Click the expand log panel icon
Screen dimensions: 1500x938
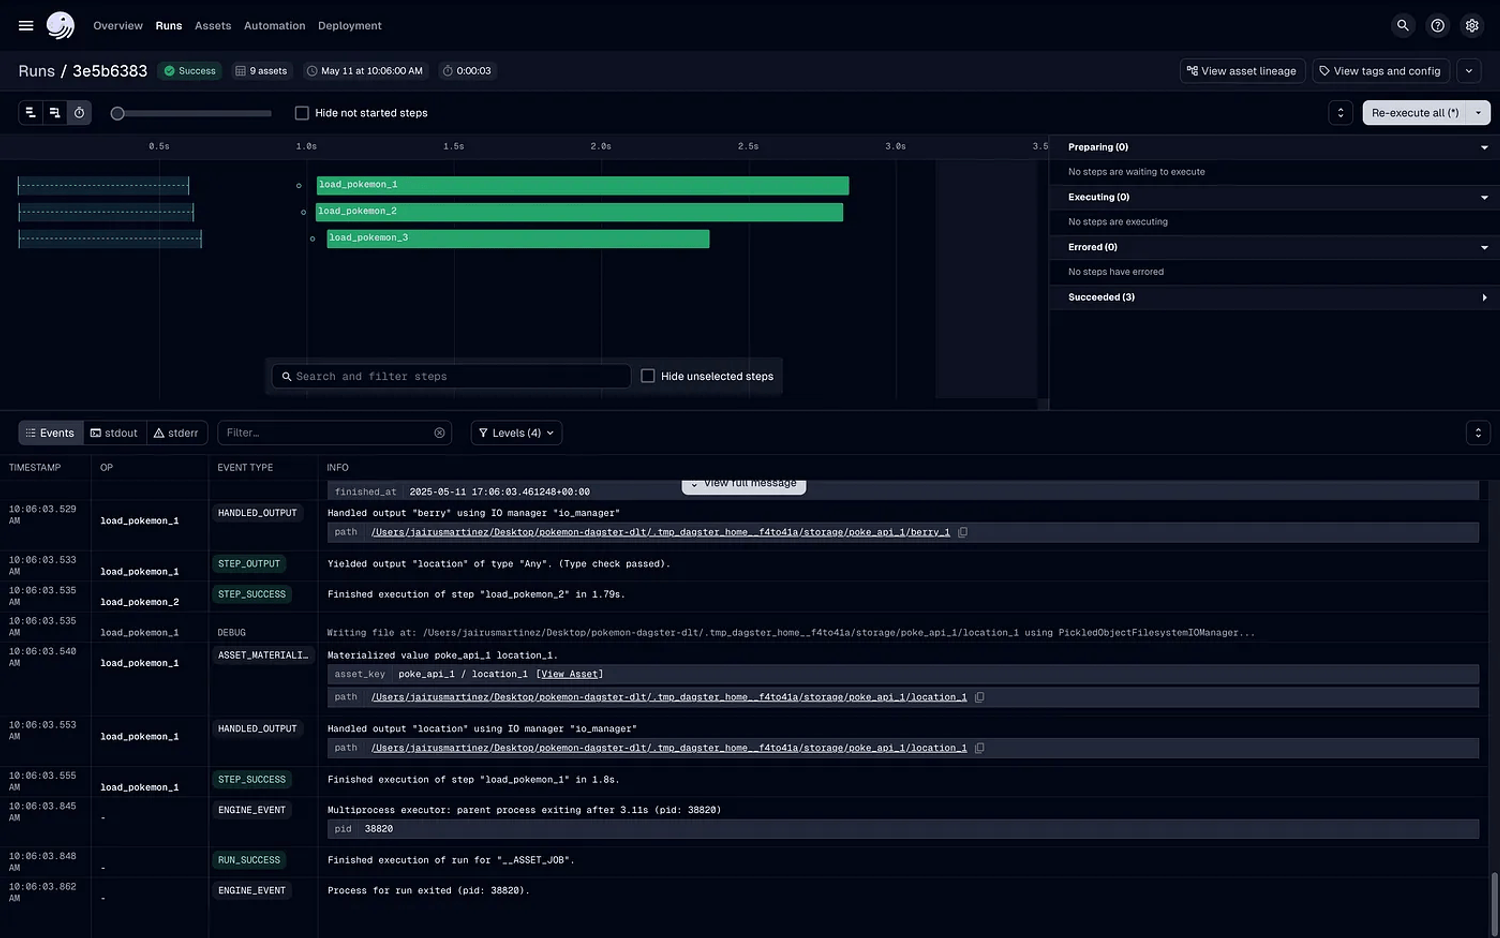coord(1478,433)
